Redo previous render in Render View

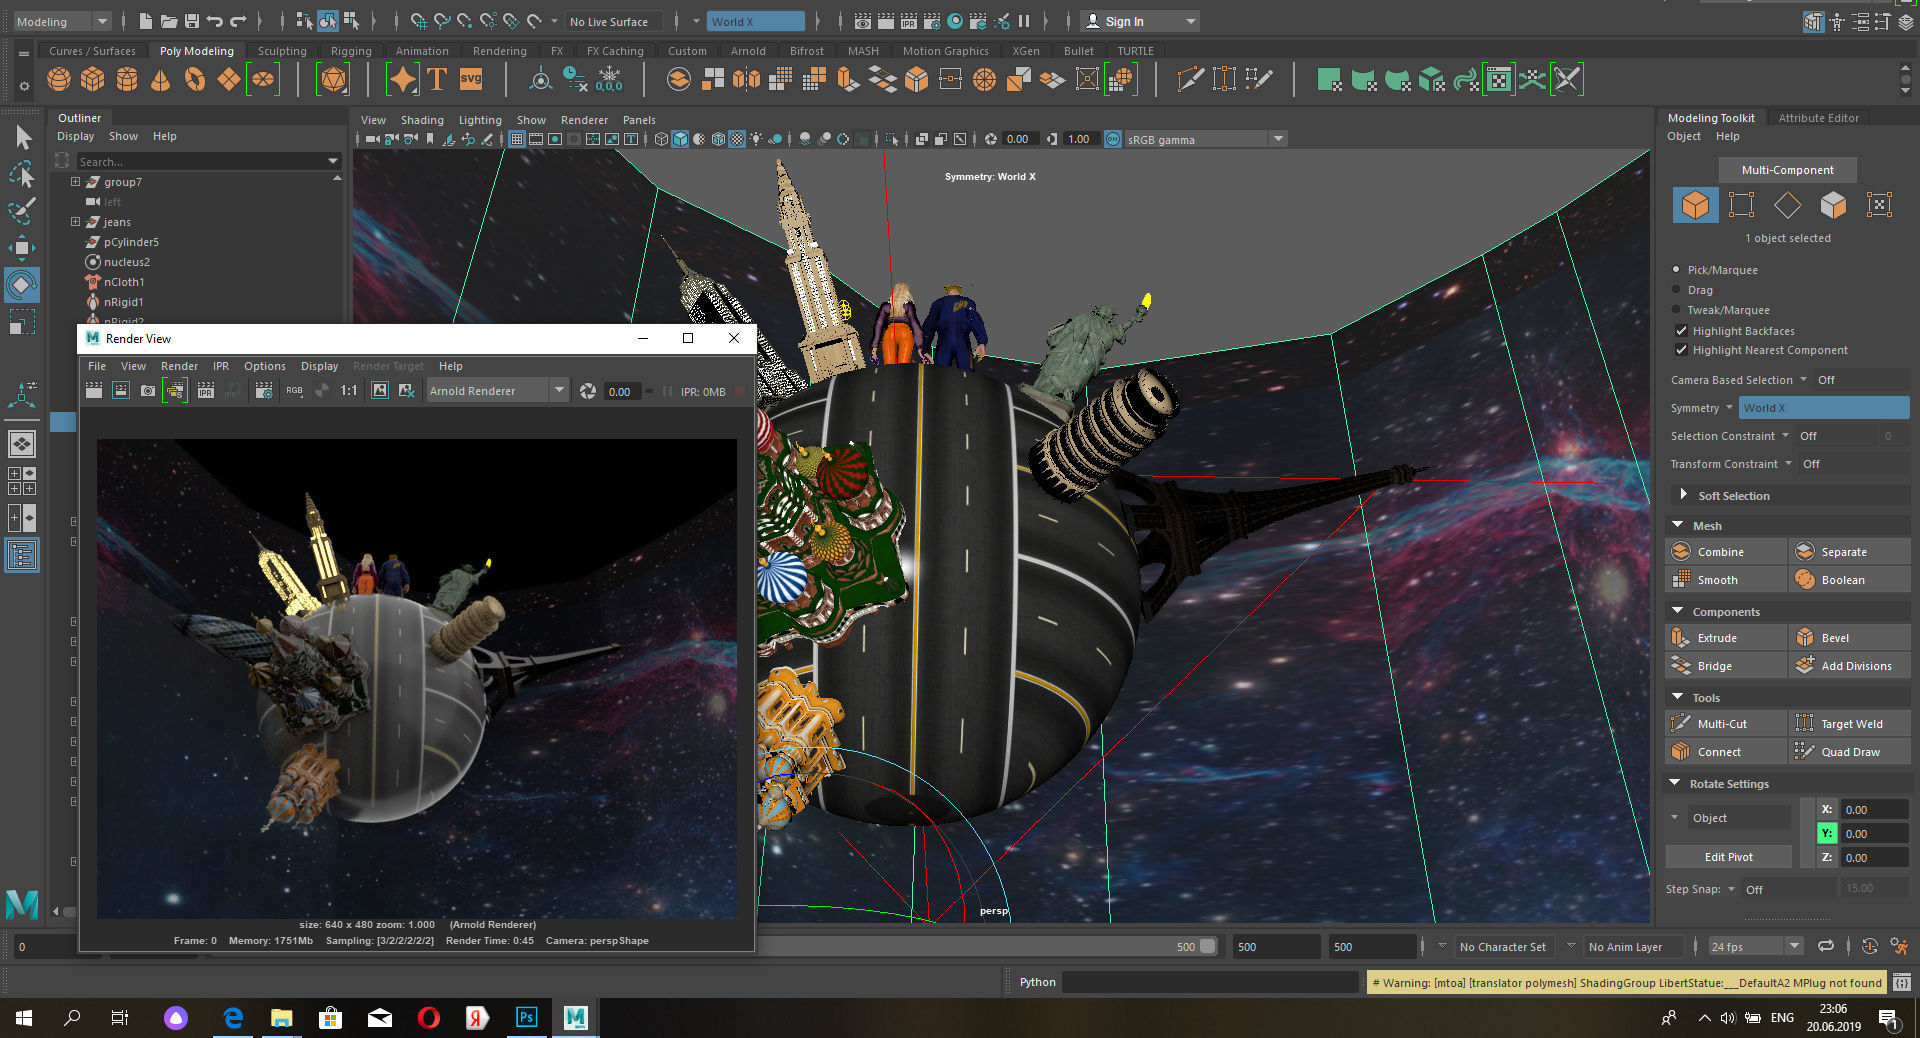(93, 391)
